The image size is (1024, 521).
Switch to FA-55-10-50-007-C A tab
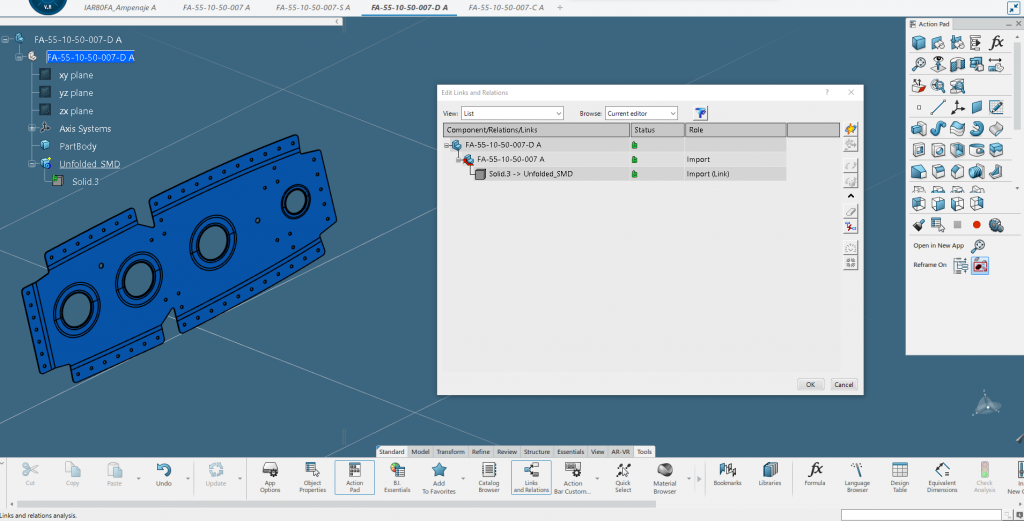click(x=506, y=8)
